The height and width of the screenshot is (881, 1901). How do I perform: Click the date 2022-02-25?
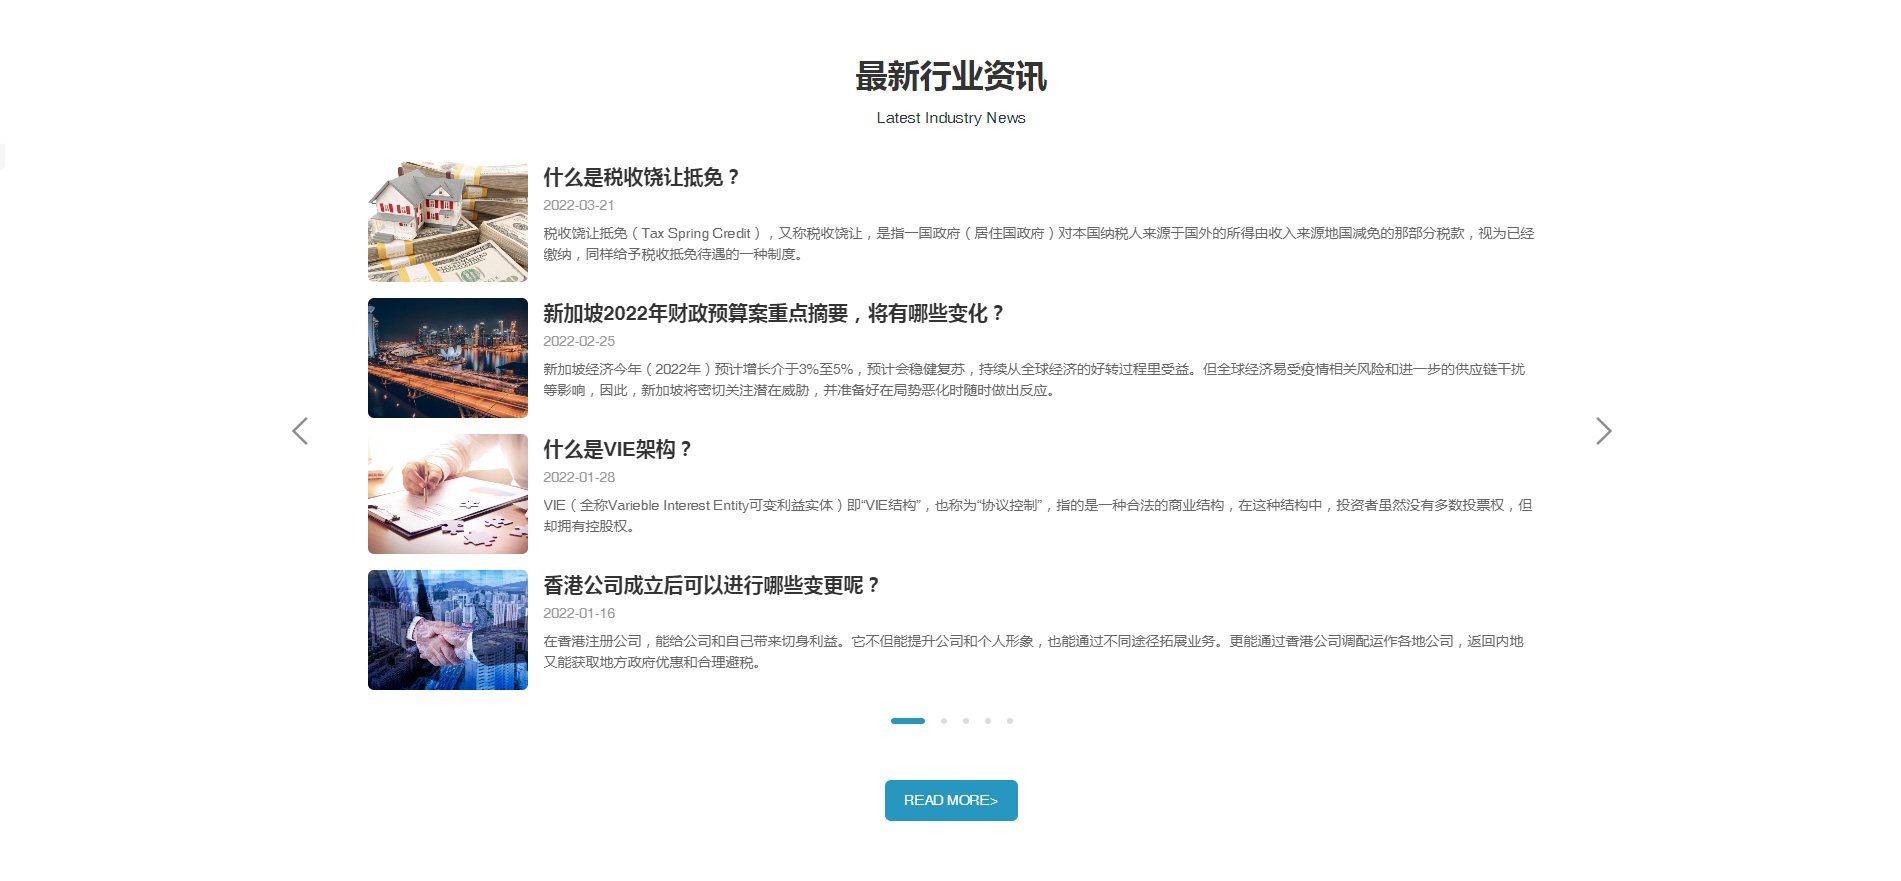click(579, 341)
